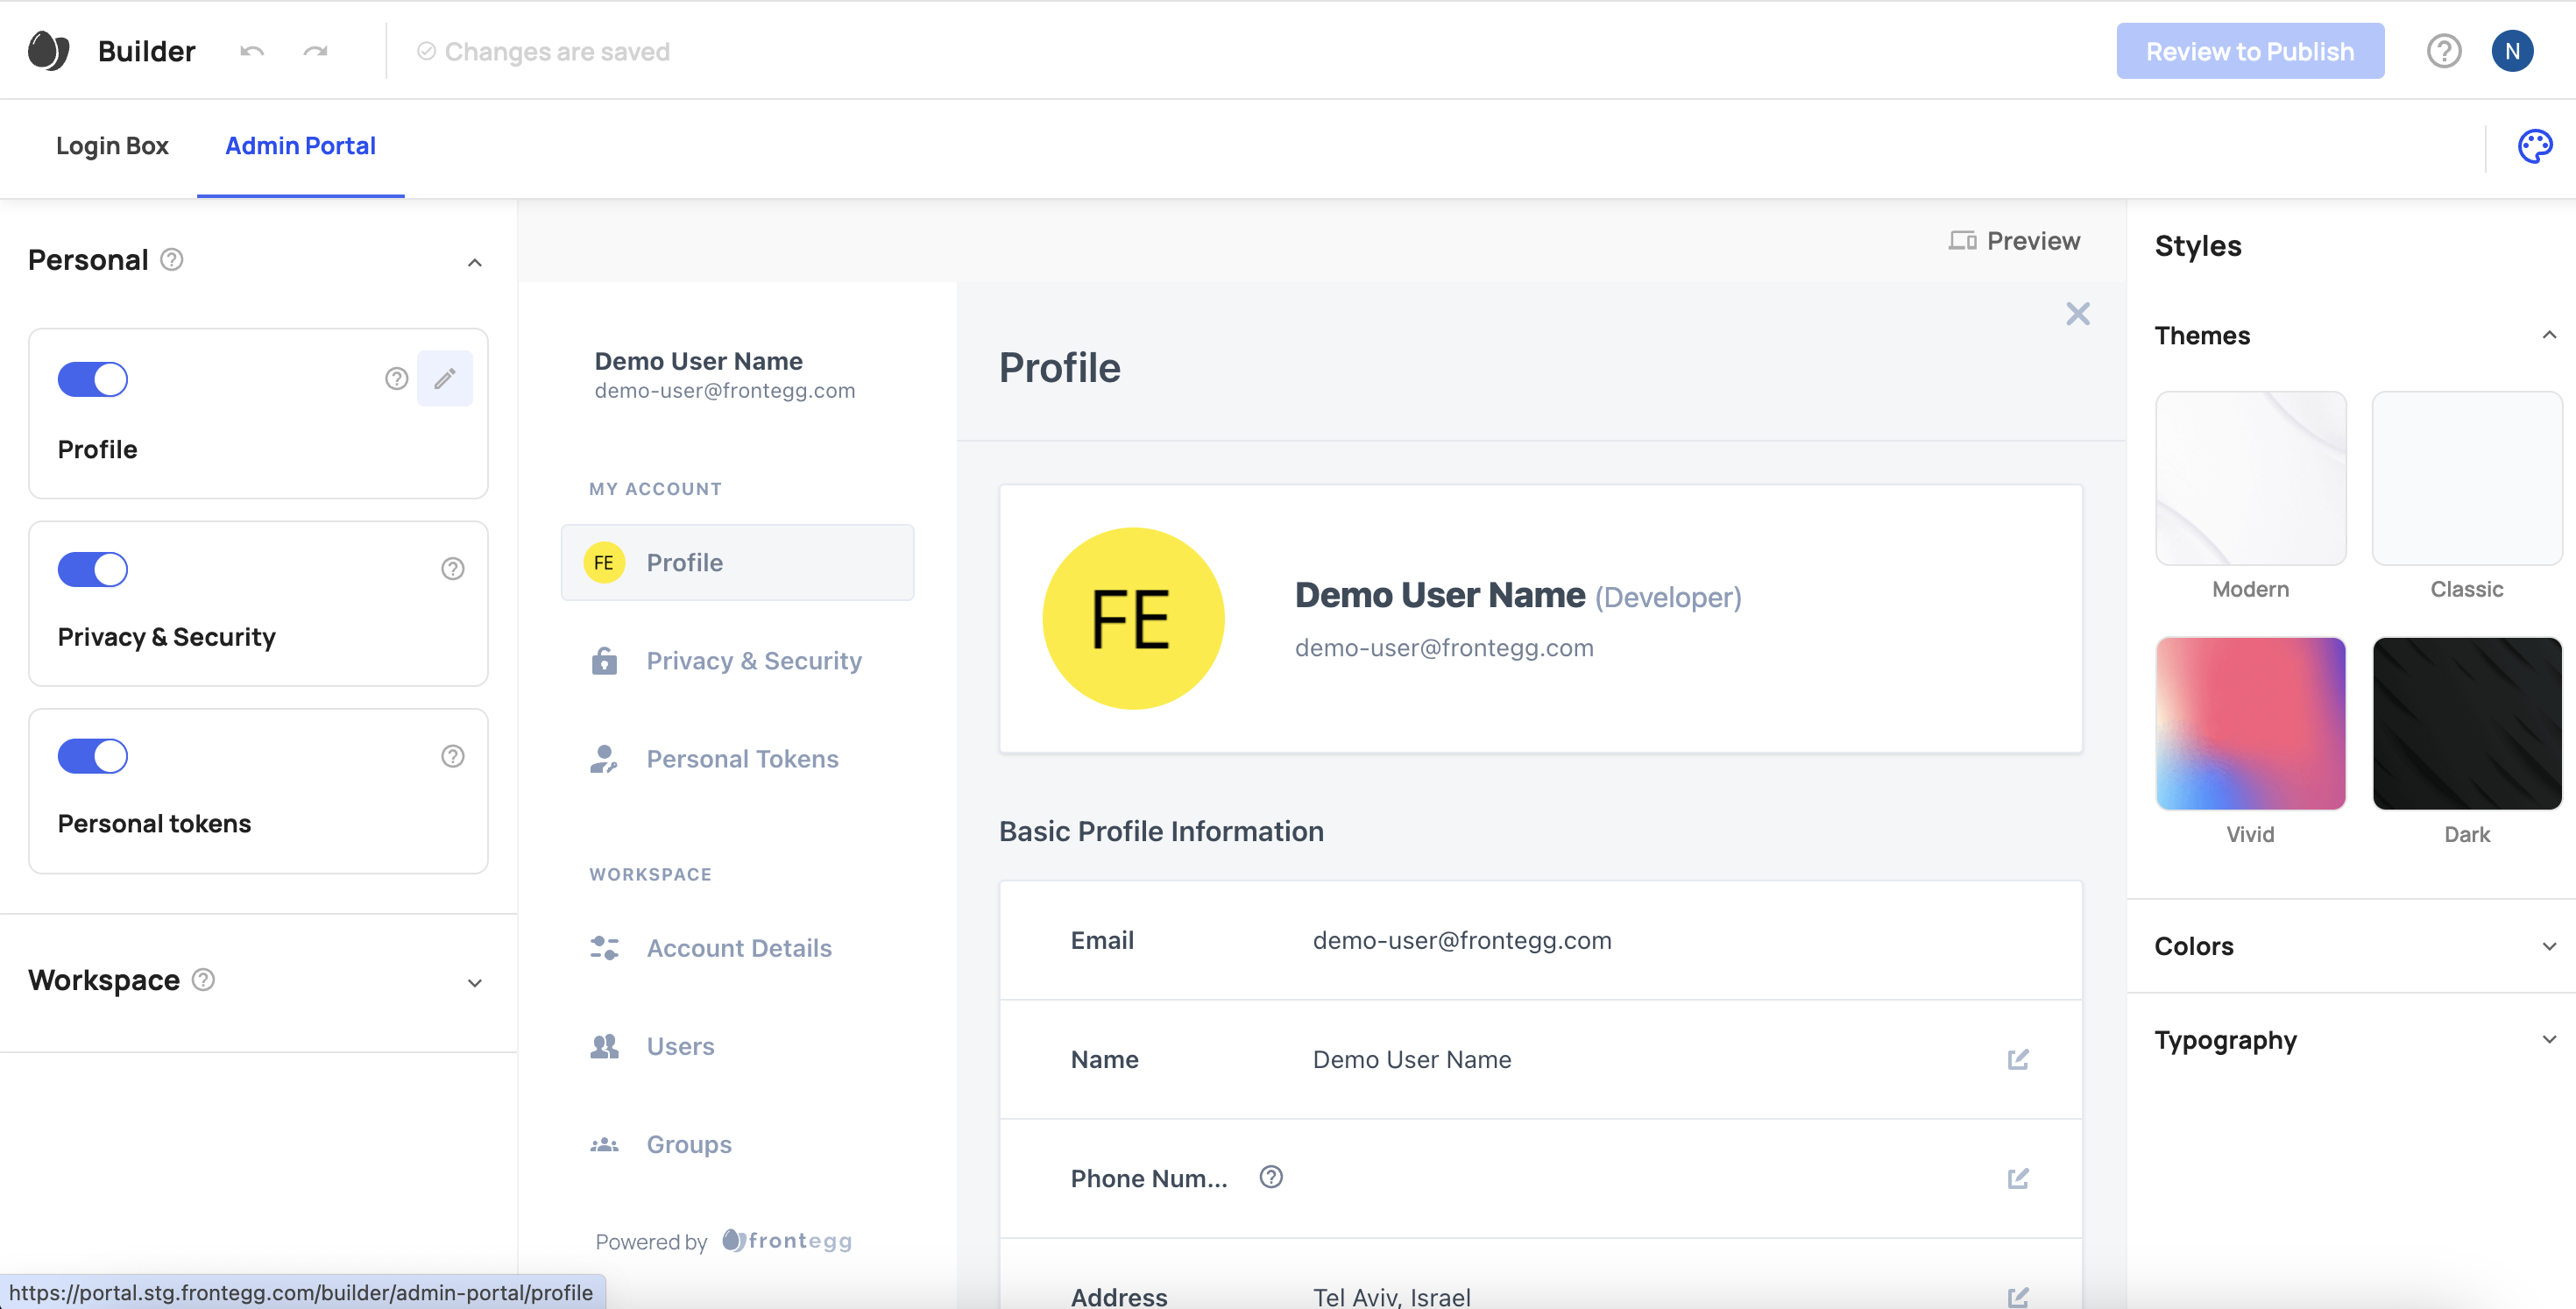This screenshot has height=1309, width=2576.
Task: Click edit icon for Phone Number row
Action: tap(2018, 1178)
